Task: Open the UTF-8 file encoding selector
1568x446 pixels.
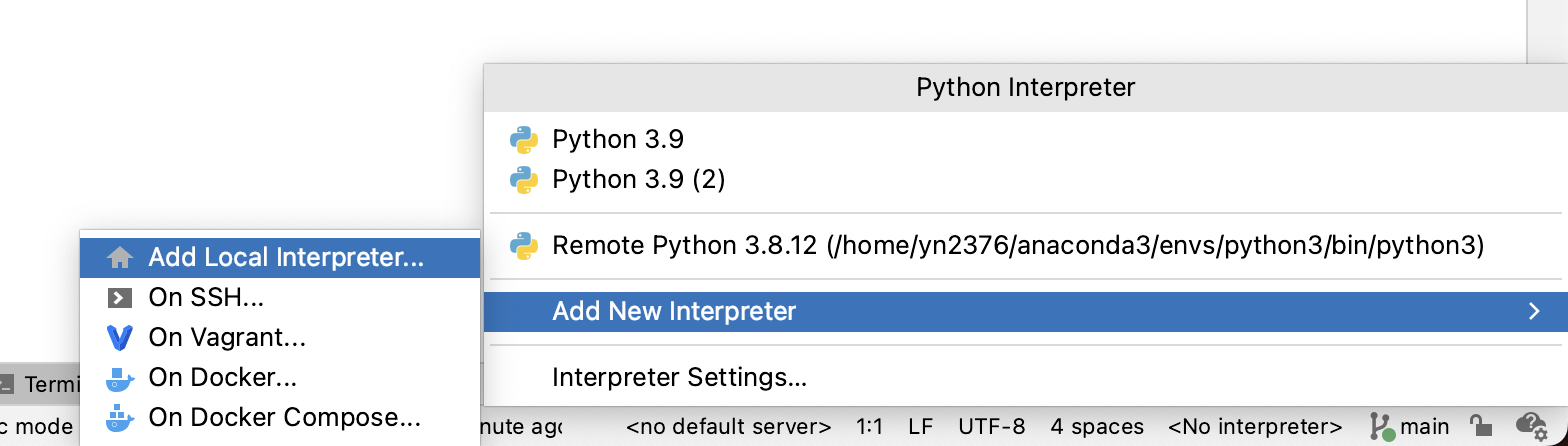Action: [991, 427]
